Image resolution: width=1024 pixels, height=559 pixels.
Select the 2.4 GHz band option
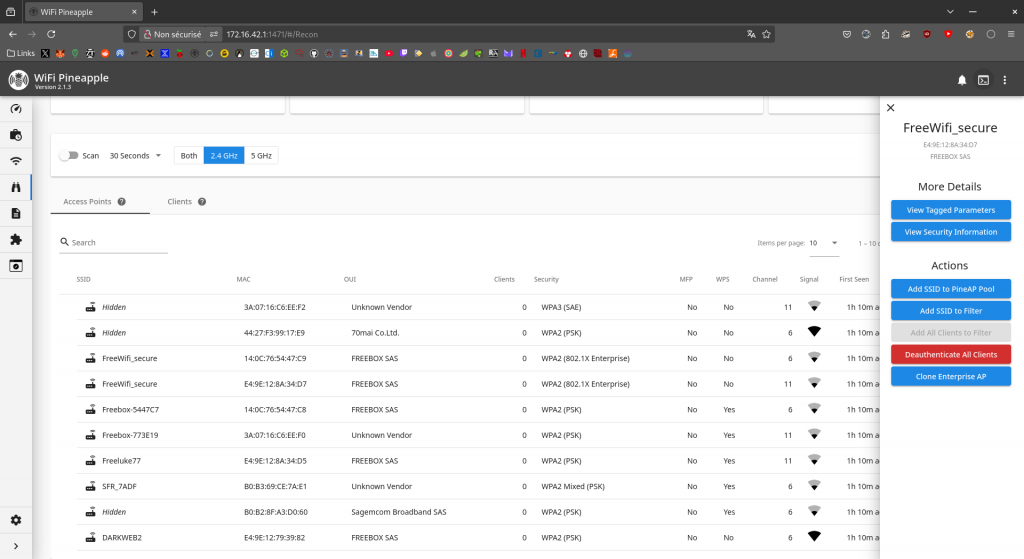pos(224,155)
